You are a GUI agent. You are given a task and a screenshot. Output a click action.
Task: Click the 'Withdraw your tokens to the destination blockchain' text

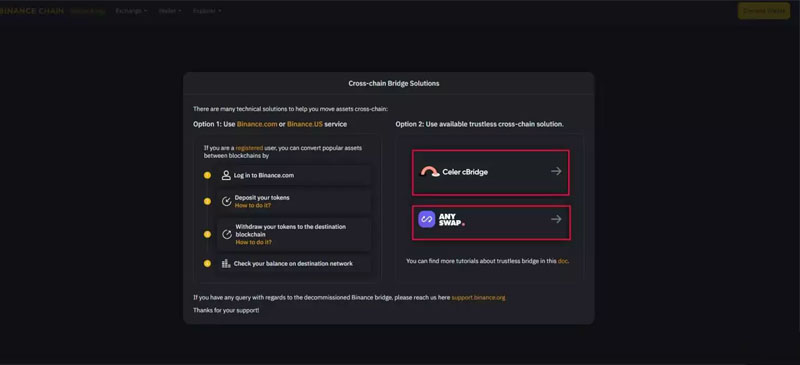coord(290,231)
